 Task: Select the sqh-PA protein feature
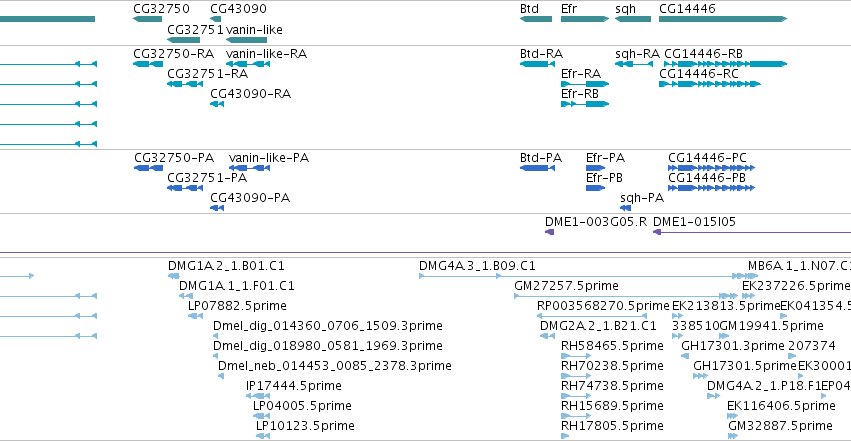(626, 208)
